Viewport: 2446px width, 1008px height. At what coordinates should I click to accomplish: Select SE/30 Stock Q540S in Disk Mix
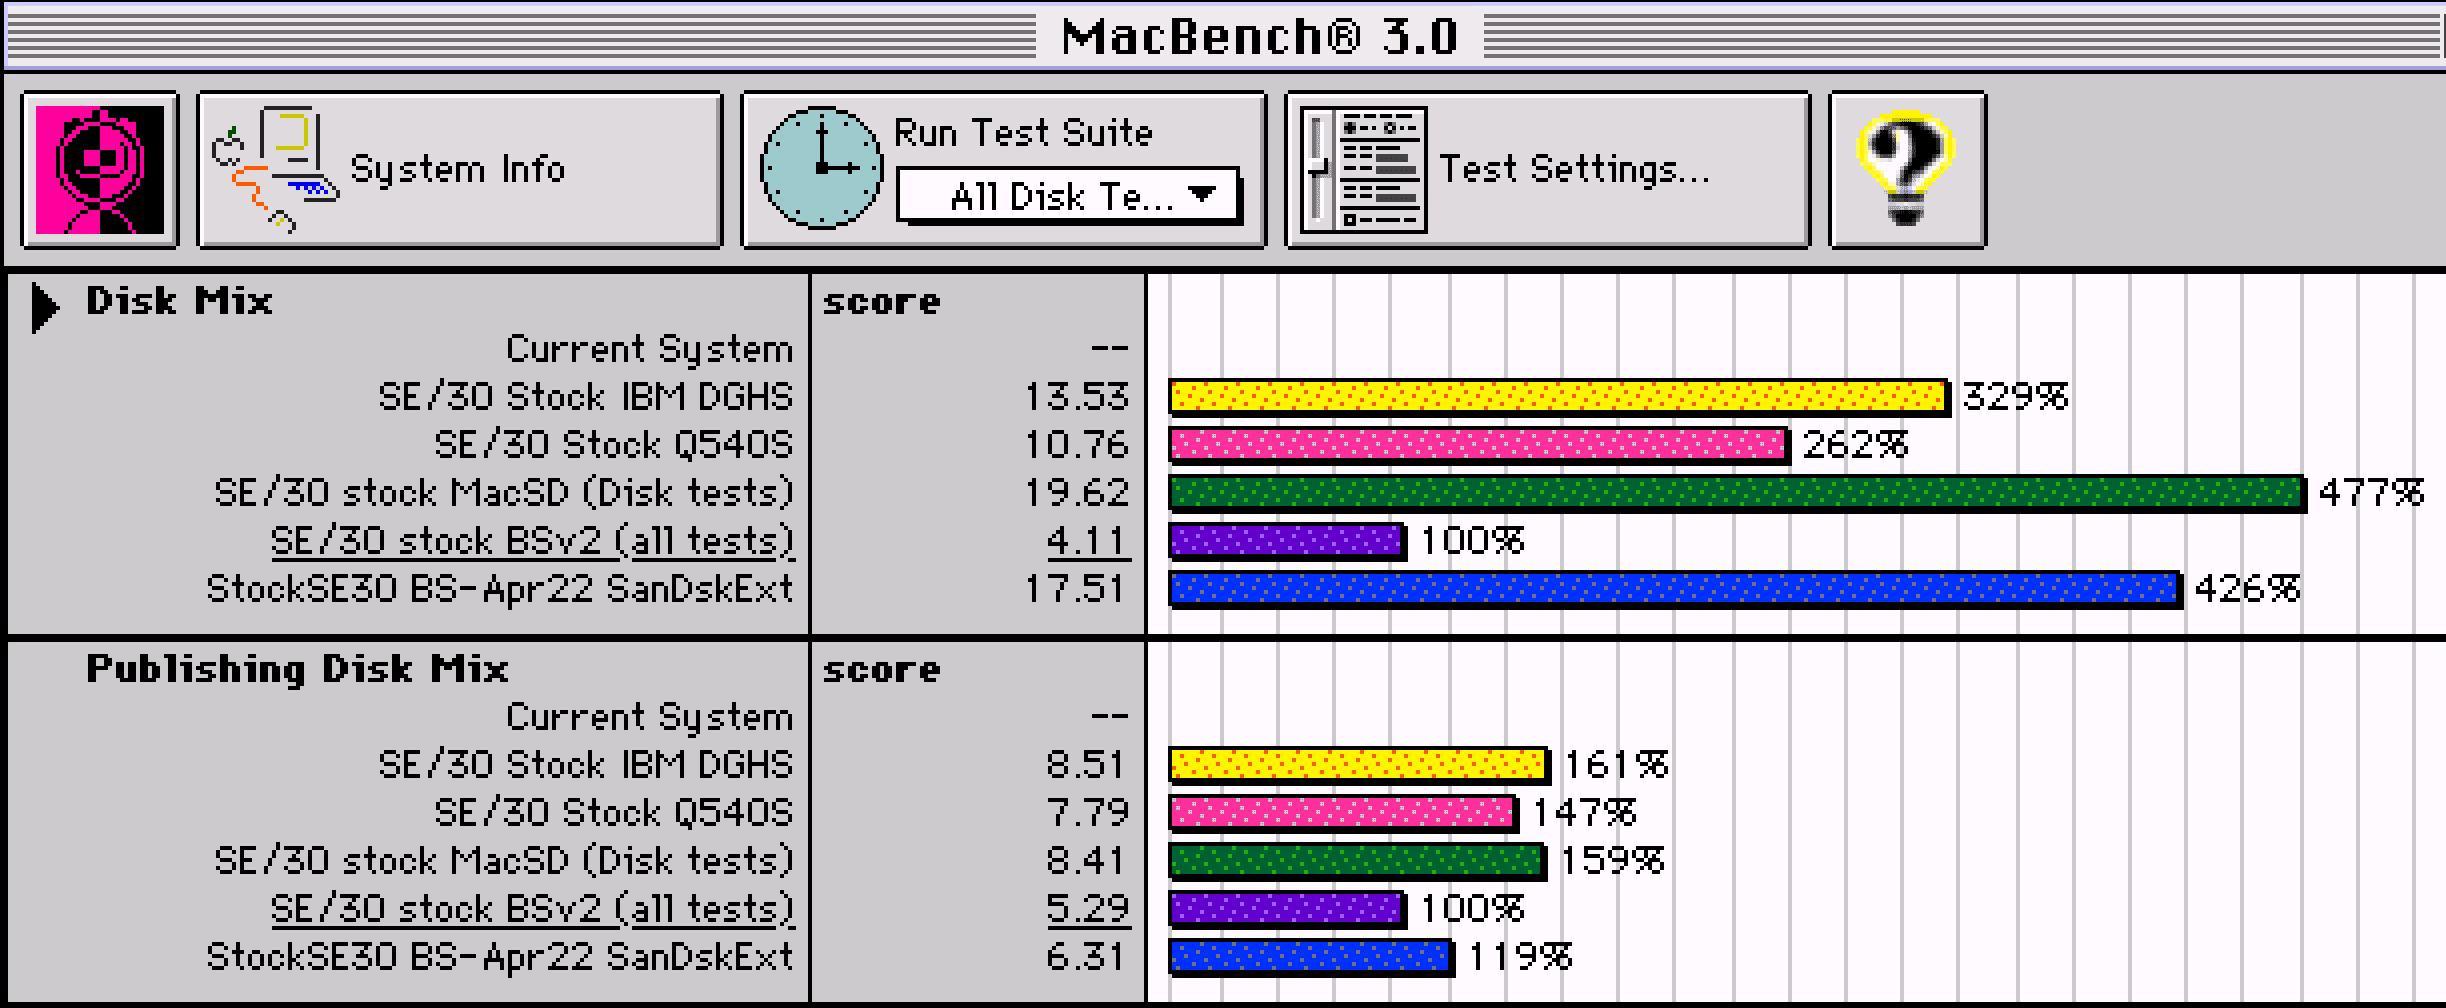pyautogui.click(x=614, y=444)
